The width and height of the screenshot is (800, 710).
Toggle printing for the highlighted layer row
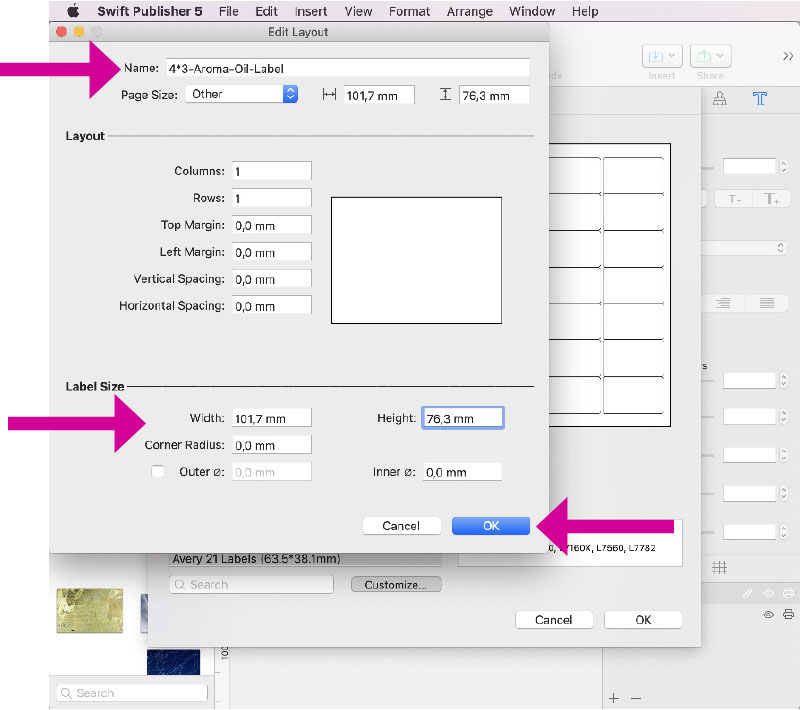point(788,593)
